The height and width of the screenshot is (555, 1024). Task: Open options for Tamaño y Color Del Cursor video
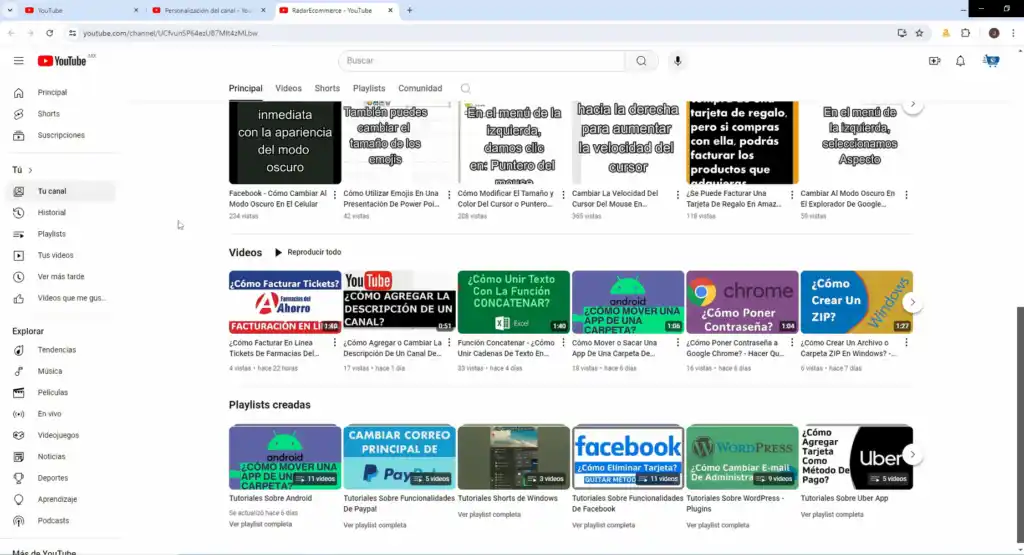[x=563, y=195]
